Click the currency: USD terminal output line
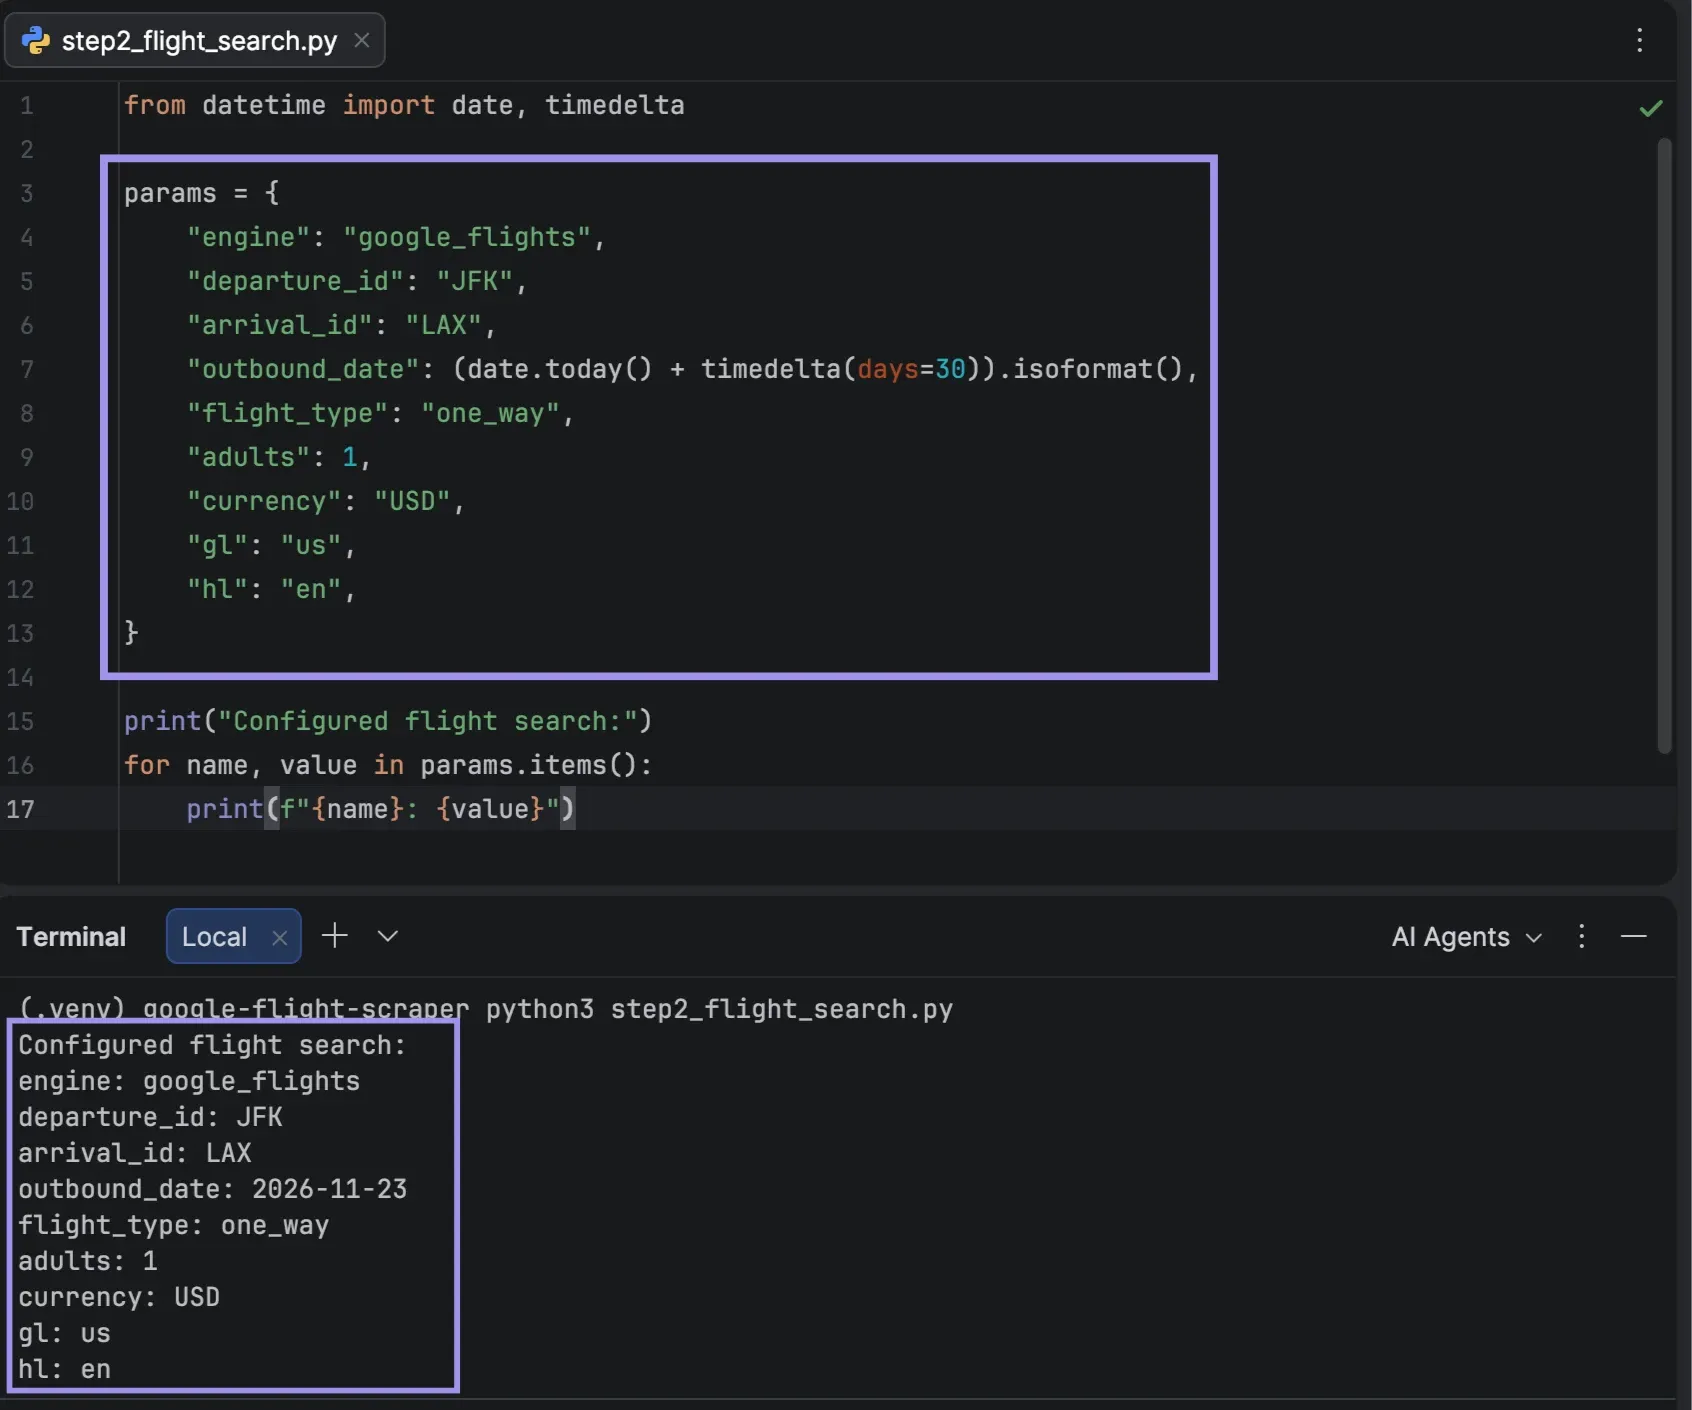This screenshot has height=1410, width=1692. 119,1297
